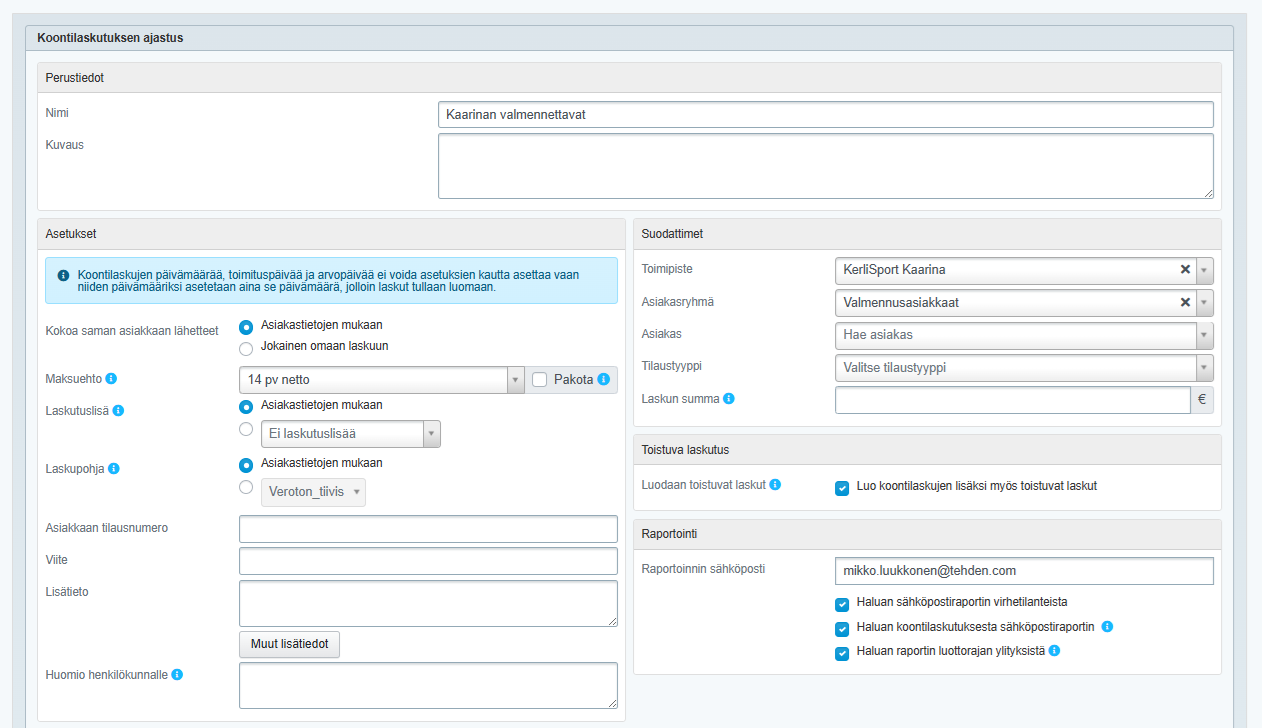The width and height of the screenshot is (1262, 728).
Task: Untick Luo koontilaskujen lisäksi myös toistuvat laskut
Action: (842, 487)
